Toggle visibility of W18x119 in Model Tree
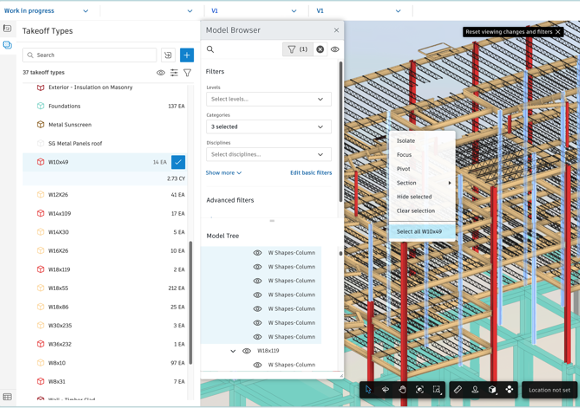 tap(246, 351)
